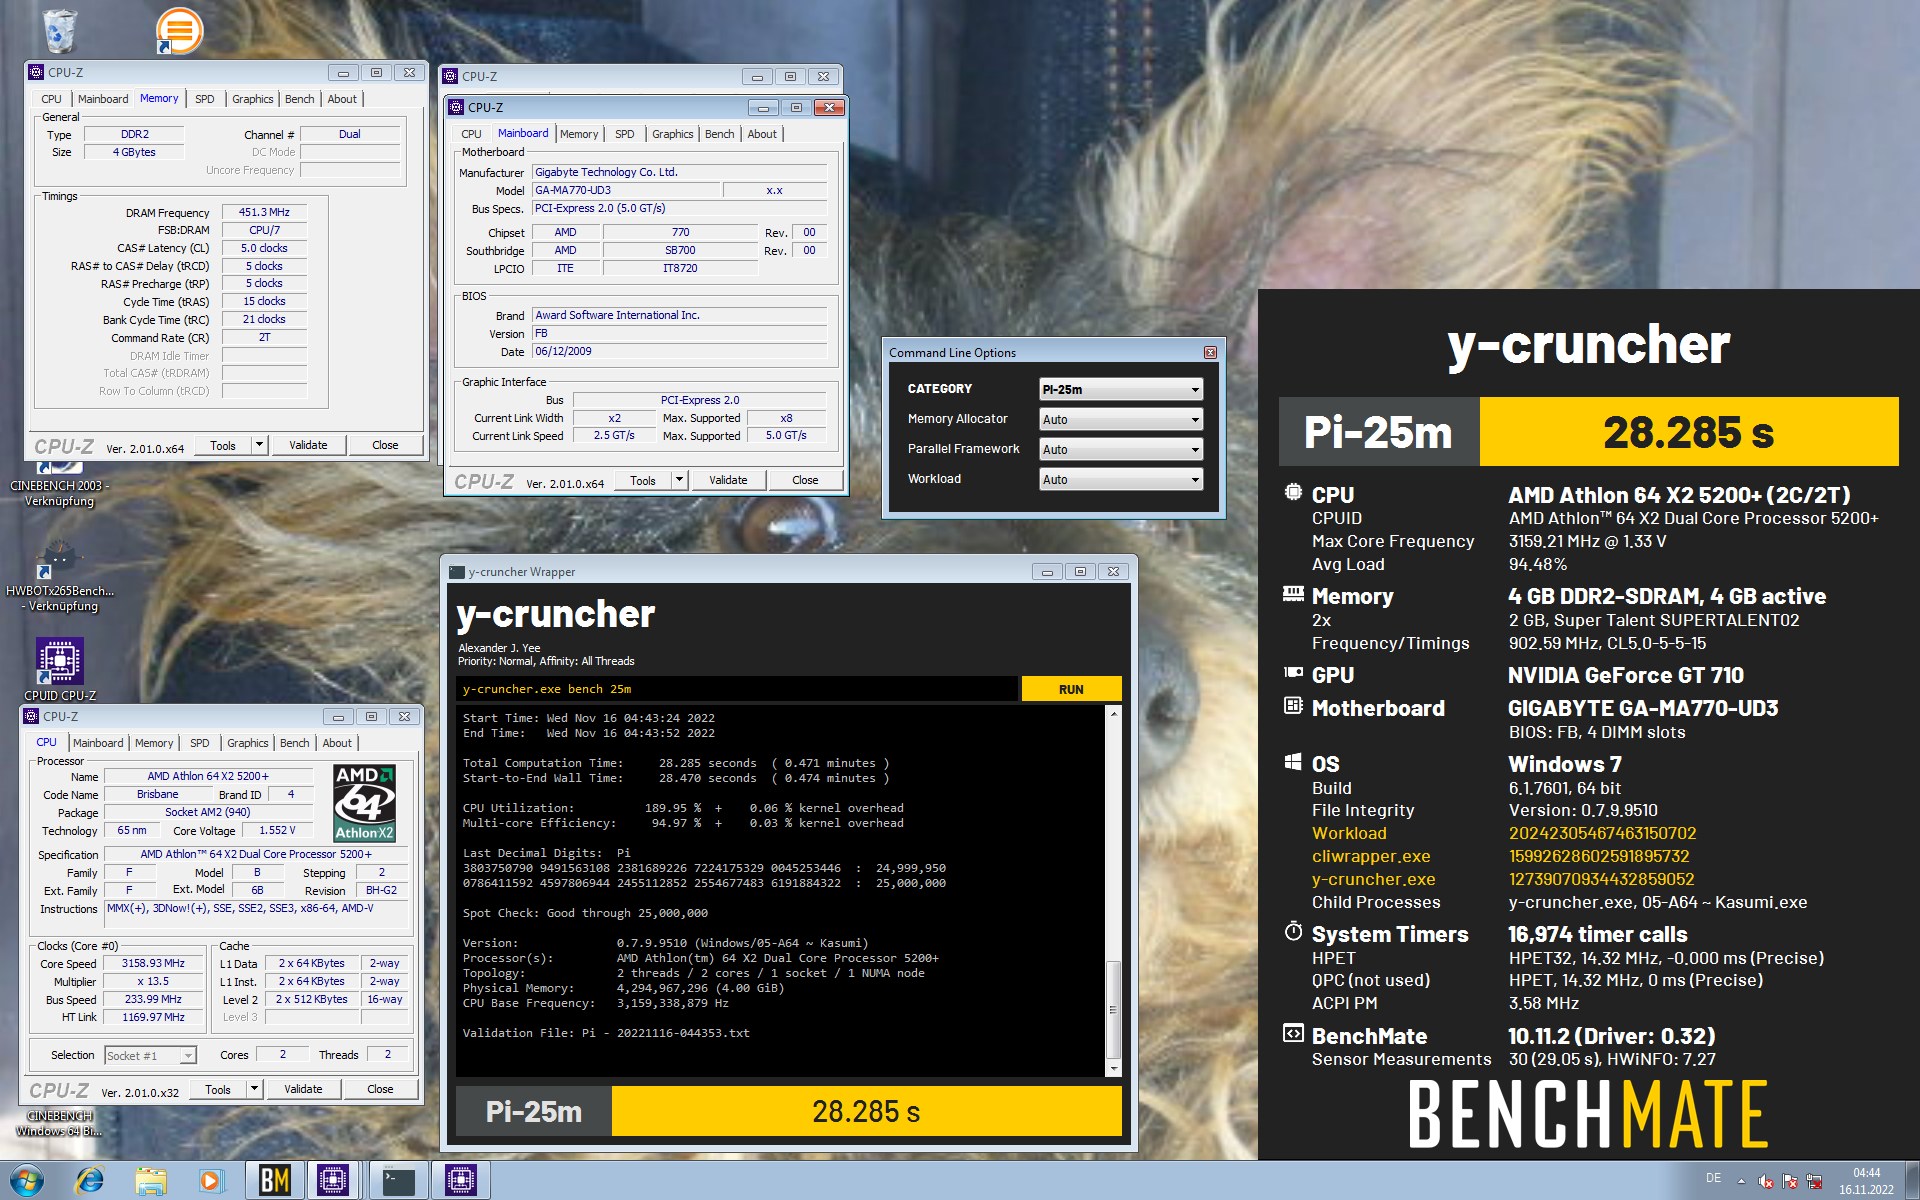This screenshot has width=1920, height=1200.
Task: Click the y-cruncher output scrollbar up arrow
Action: 1113,713
